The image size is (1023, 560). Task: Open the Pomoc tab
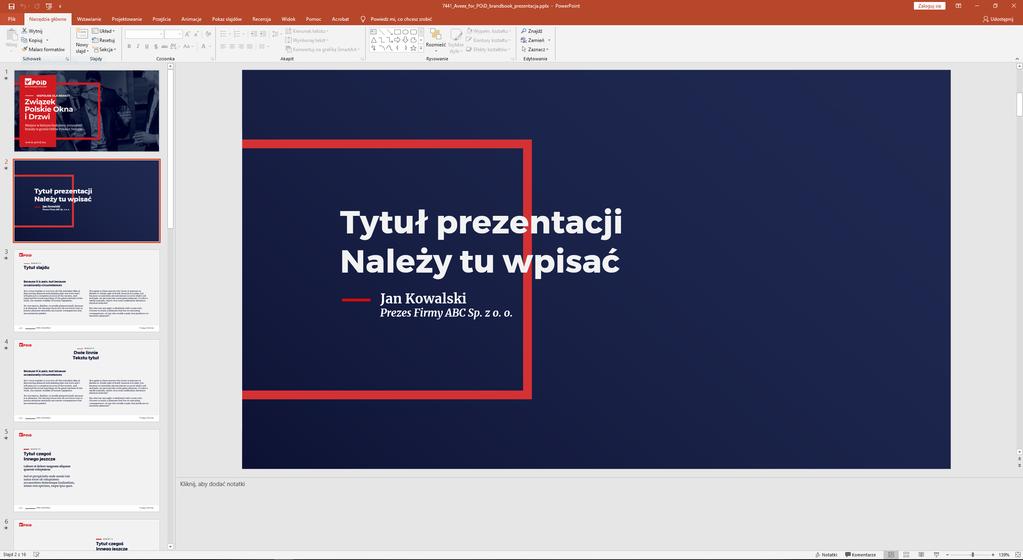tap(314, 19)
